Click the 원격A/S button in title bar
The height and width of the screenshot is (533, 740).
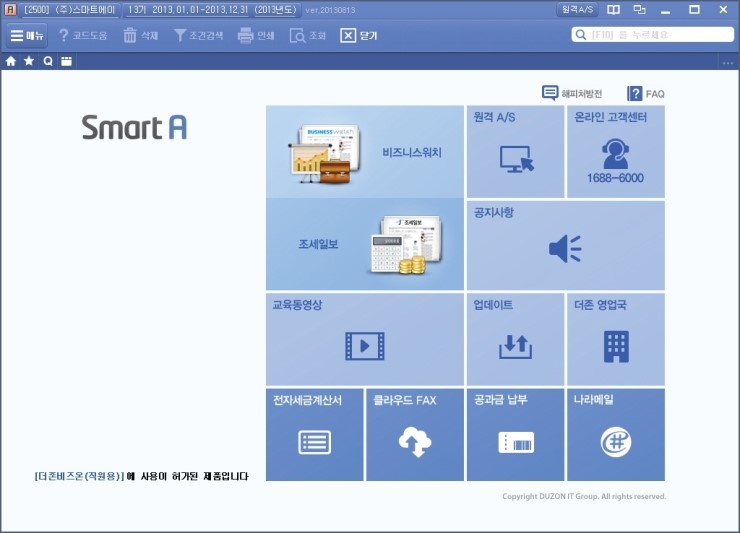[577, 9]
